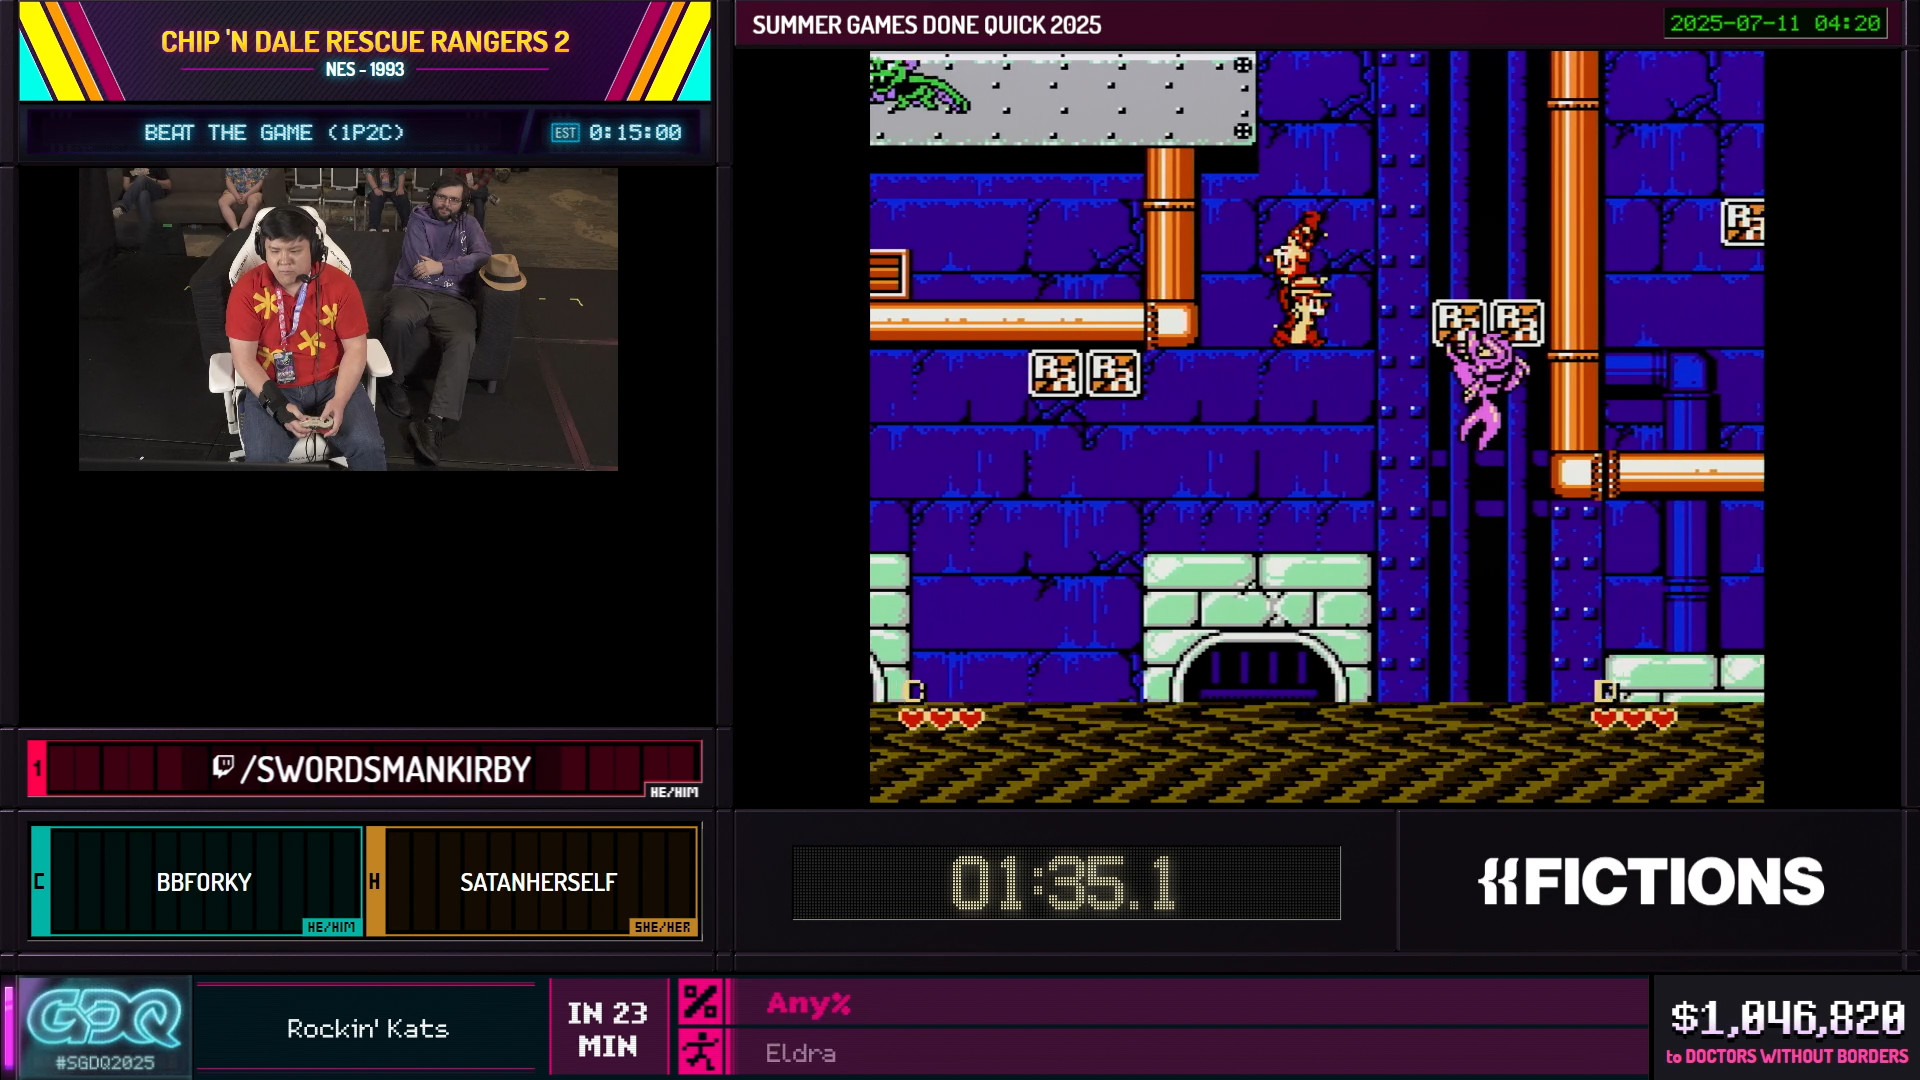Image resolution: width=1920 pixels, height=1080 pixels.
Task: Click the hat on the couch in the webcam
Action: pyautogui.click(x=502, y=271)
